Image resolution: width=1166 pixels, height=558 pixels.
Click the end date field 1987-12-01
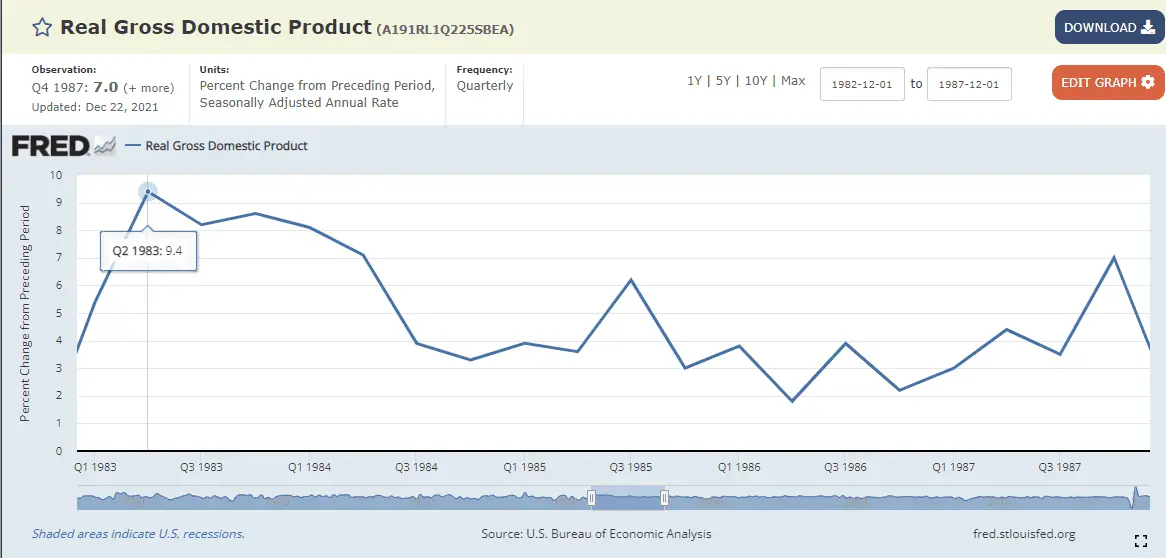[968, 84]
